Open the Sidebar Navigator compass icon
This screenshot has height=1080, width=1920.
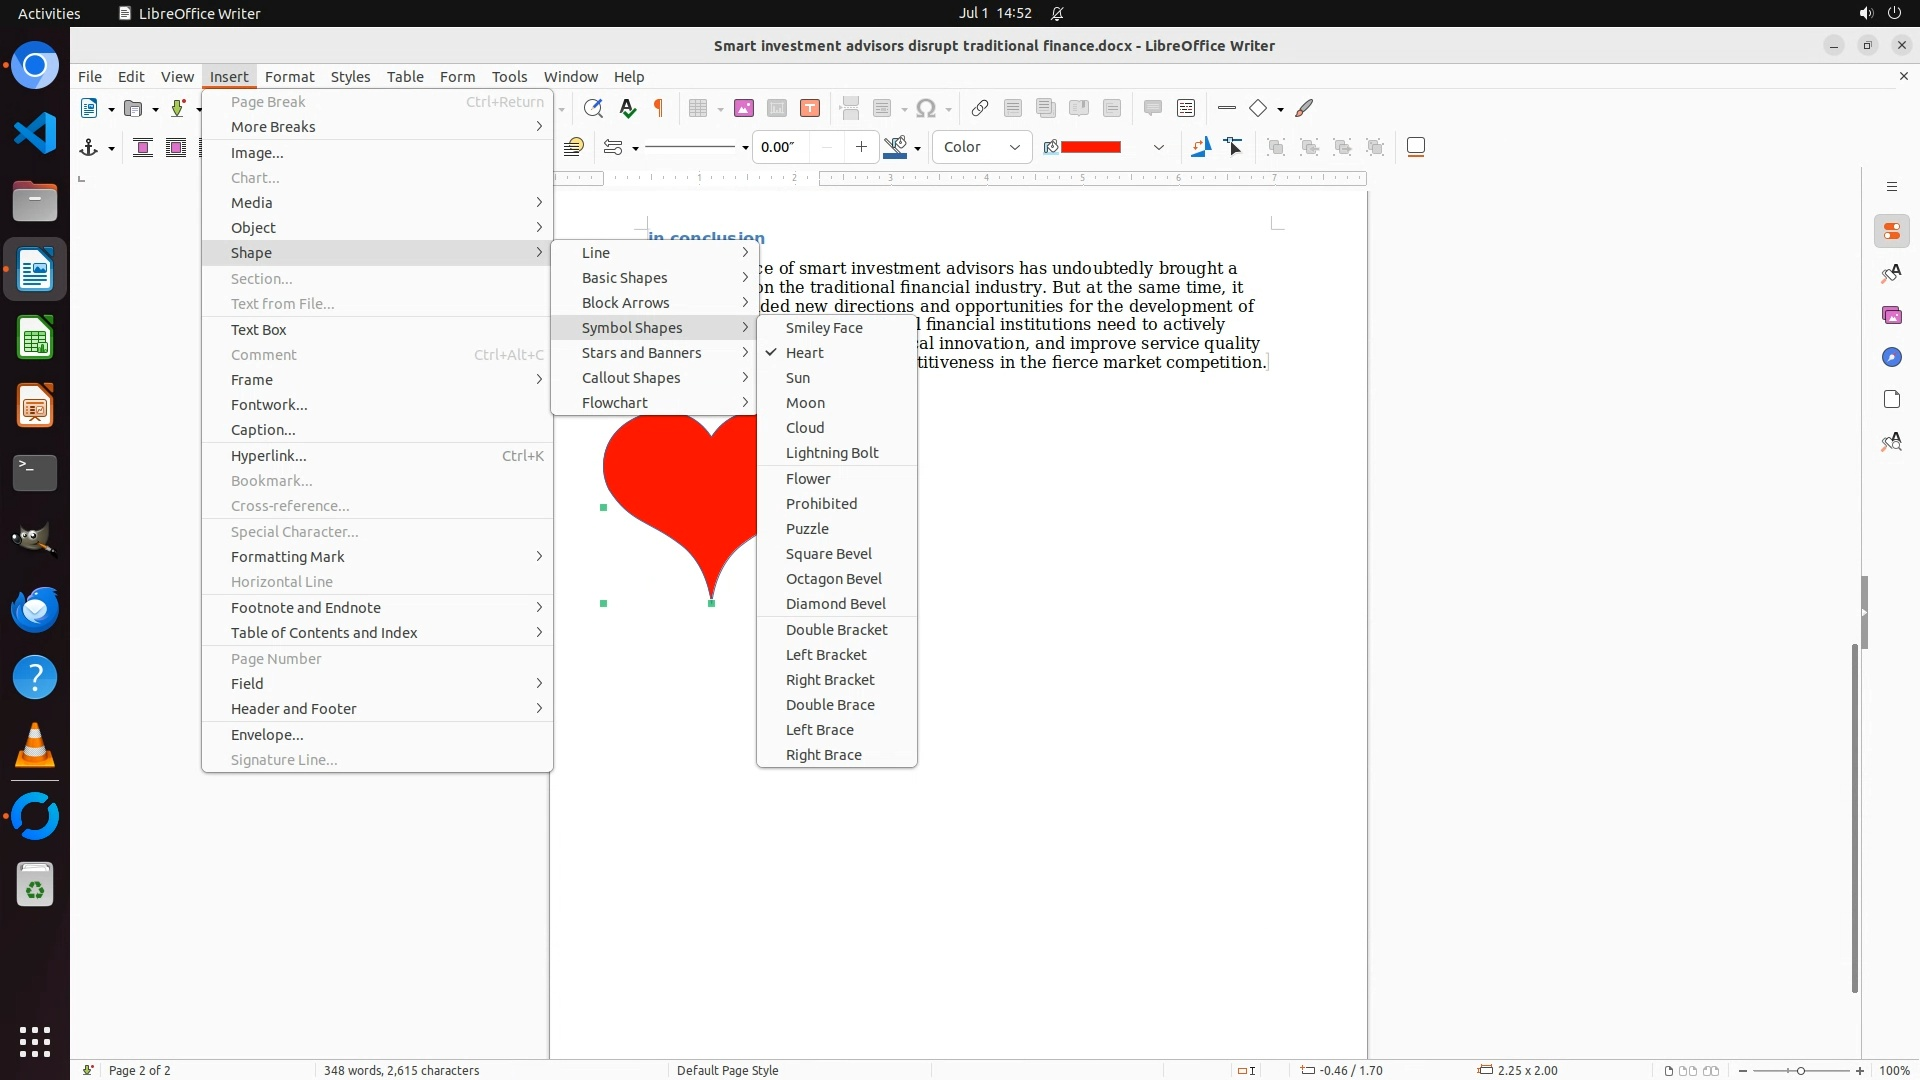coord(1891,358)
